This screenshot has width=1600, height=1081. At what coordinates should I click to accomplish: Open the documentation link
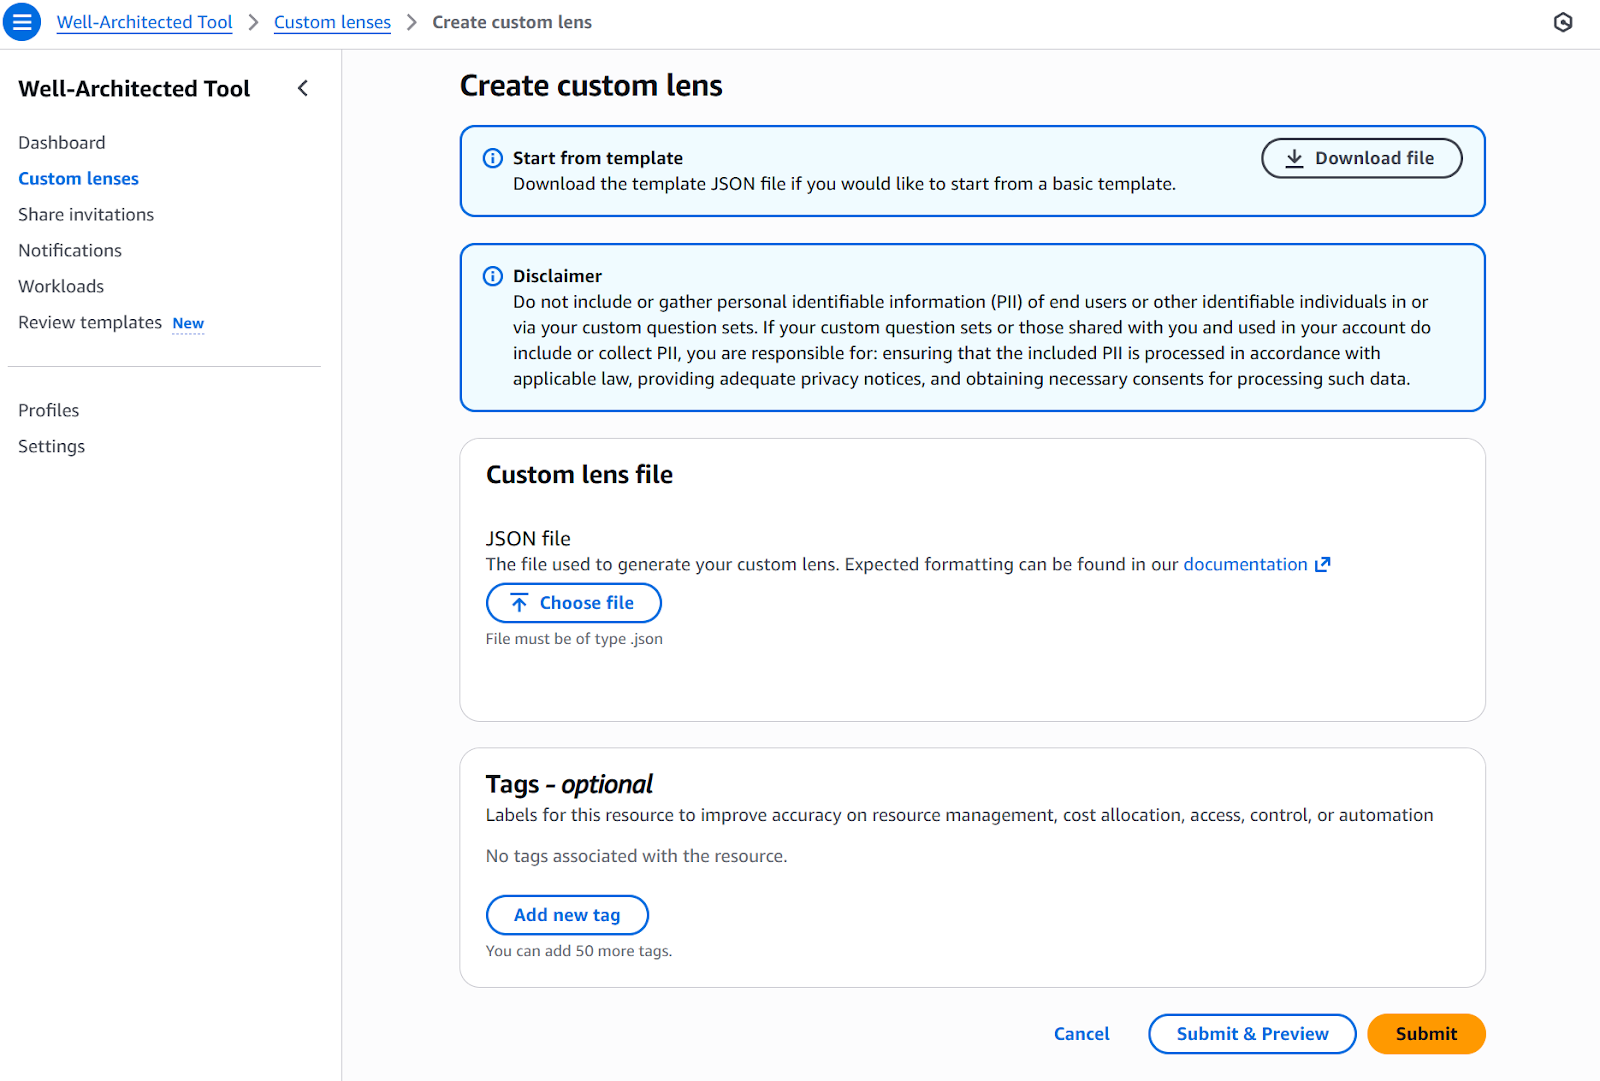tap(1245, 564)
